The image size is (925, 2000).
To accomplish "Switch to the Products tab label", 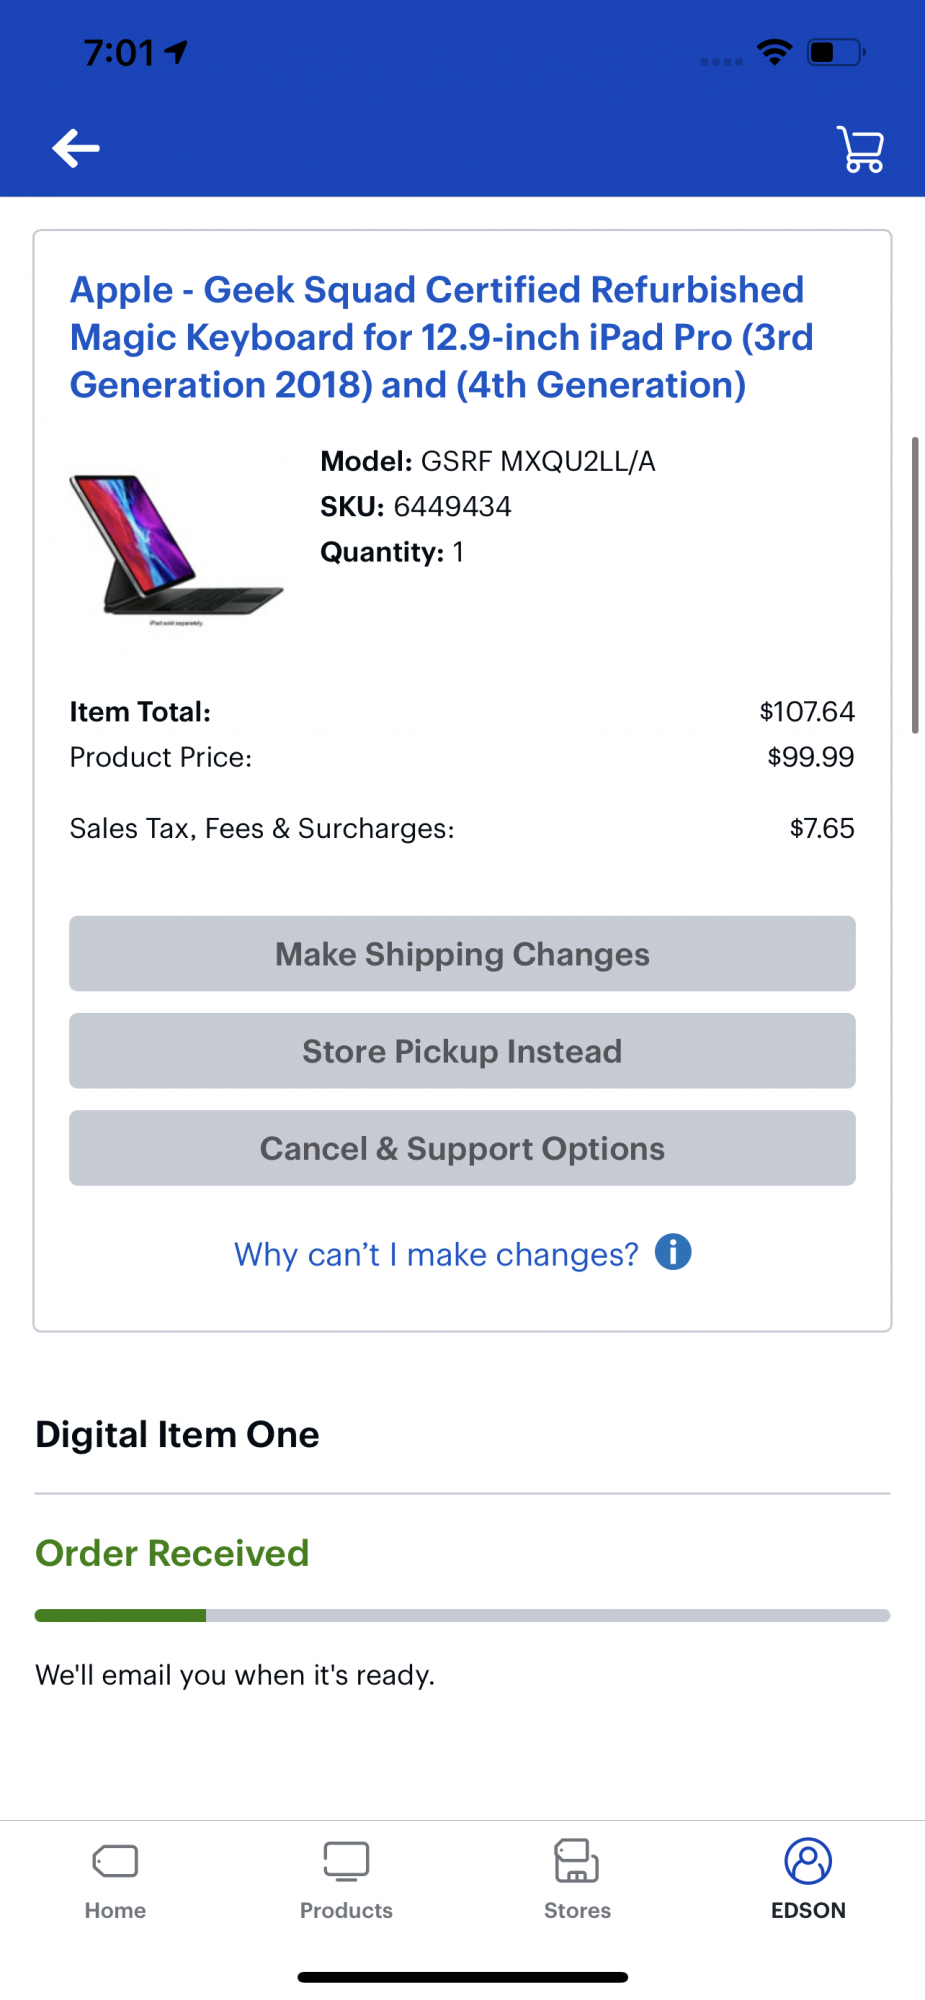I will tap(346, 1910).
